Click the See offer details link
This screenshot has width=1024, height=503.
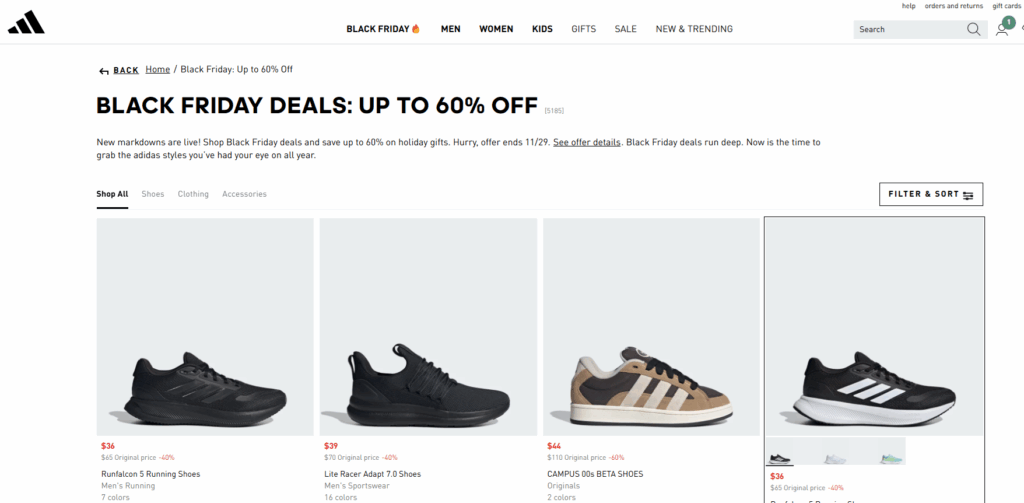[x=587, y=142]
